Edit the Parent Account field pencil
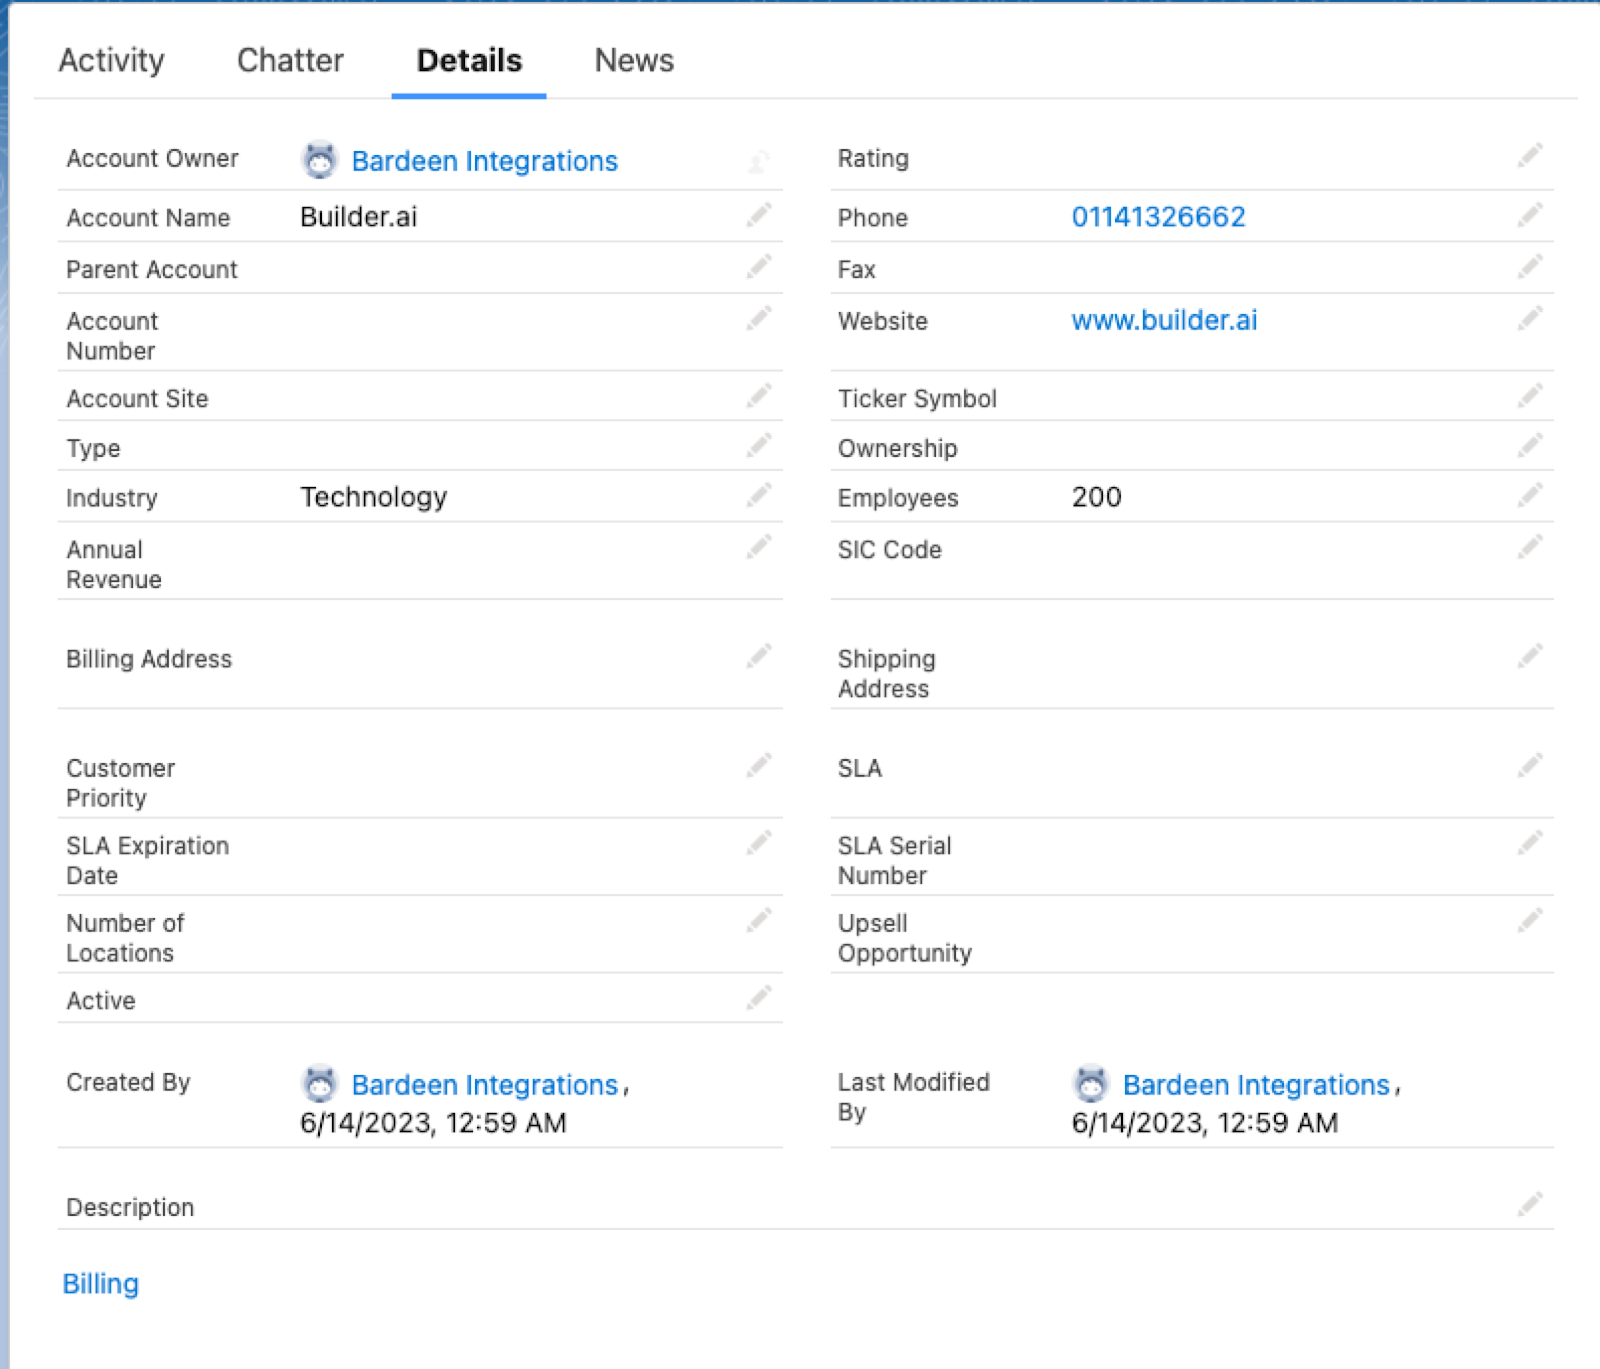 coord(759,266)
